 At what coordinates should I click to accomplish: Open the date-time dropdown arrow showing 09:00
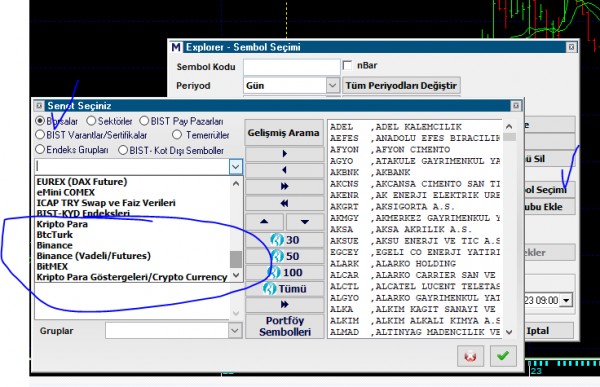point(566,300)
